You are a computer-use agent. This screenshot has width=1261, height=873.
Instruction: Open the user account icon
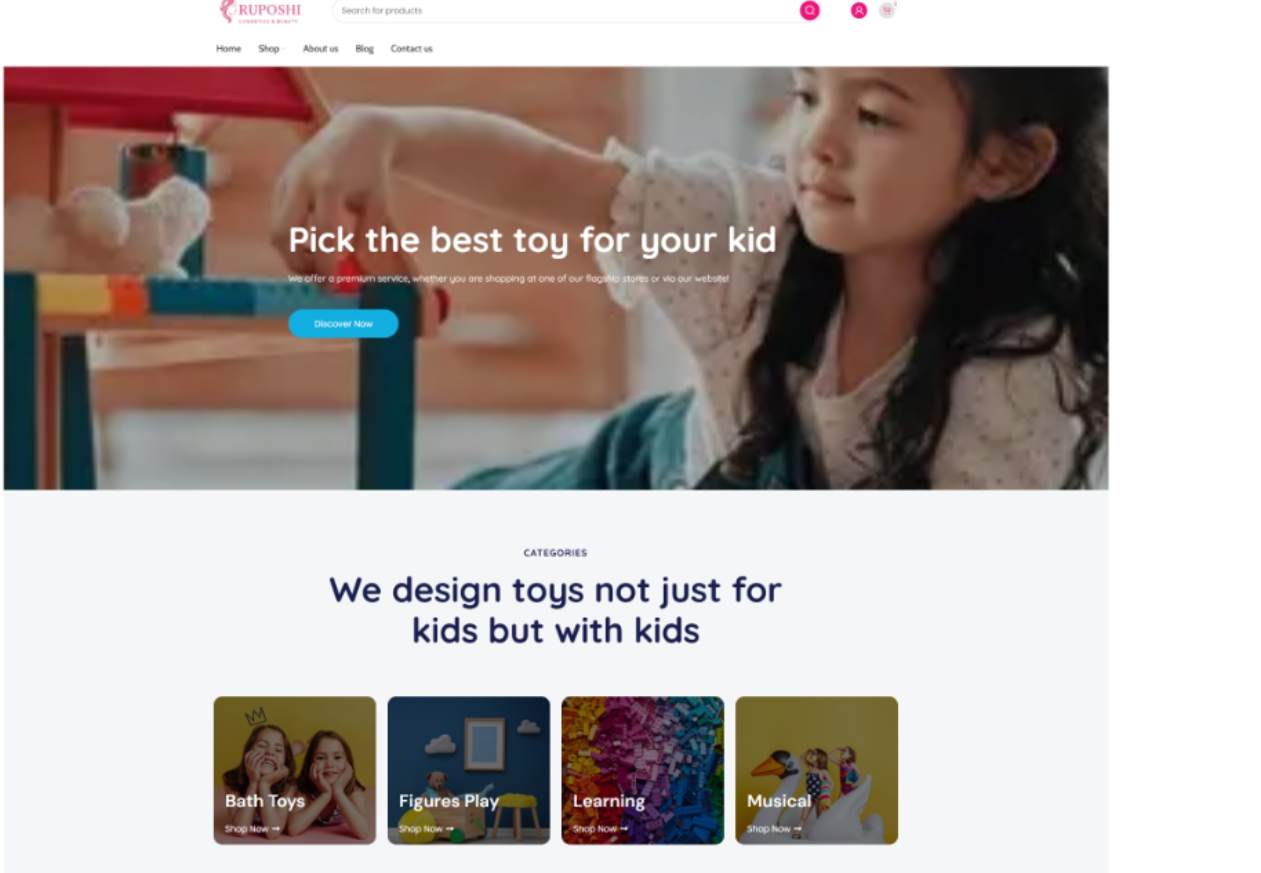pyautogui.click(x=858, y=10)
